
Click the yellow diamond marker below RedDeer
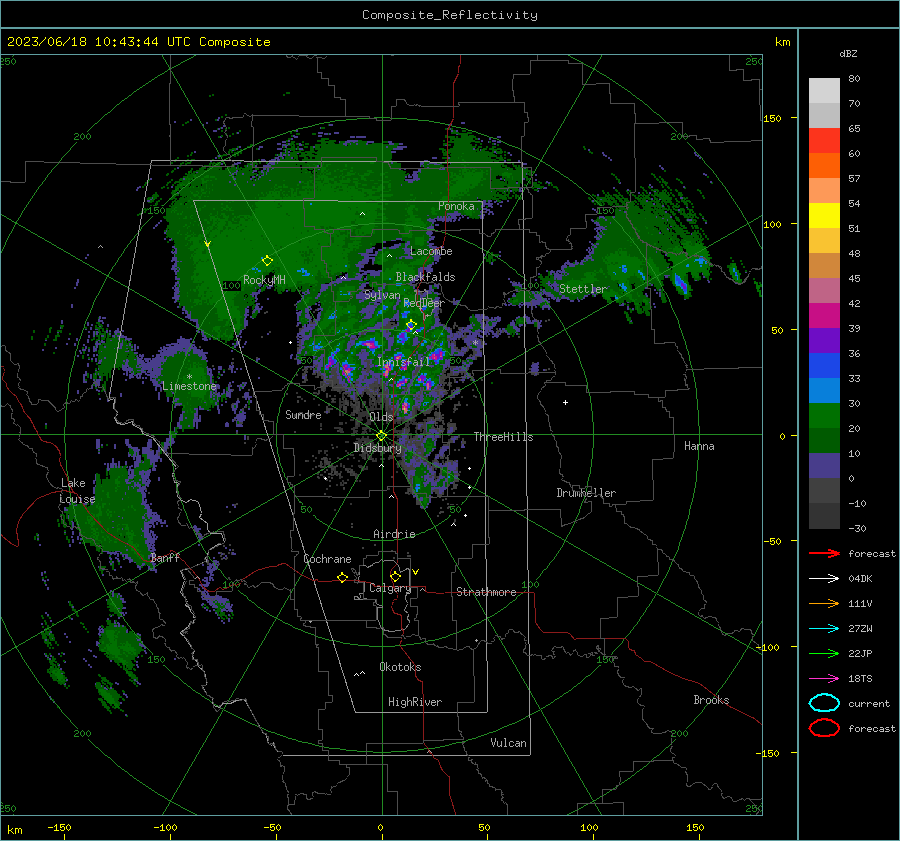coord(411,325)
